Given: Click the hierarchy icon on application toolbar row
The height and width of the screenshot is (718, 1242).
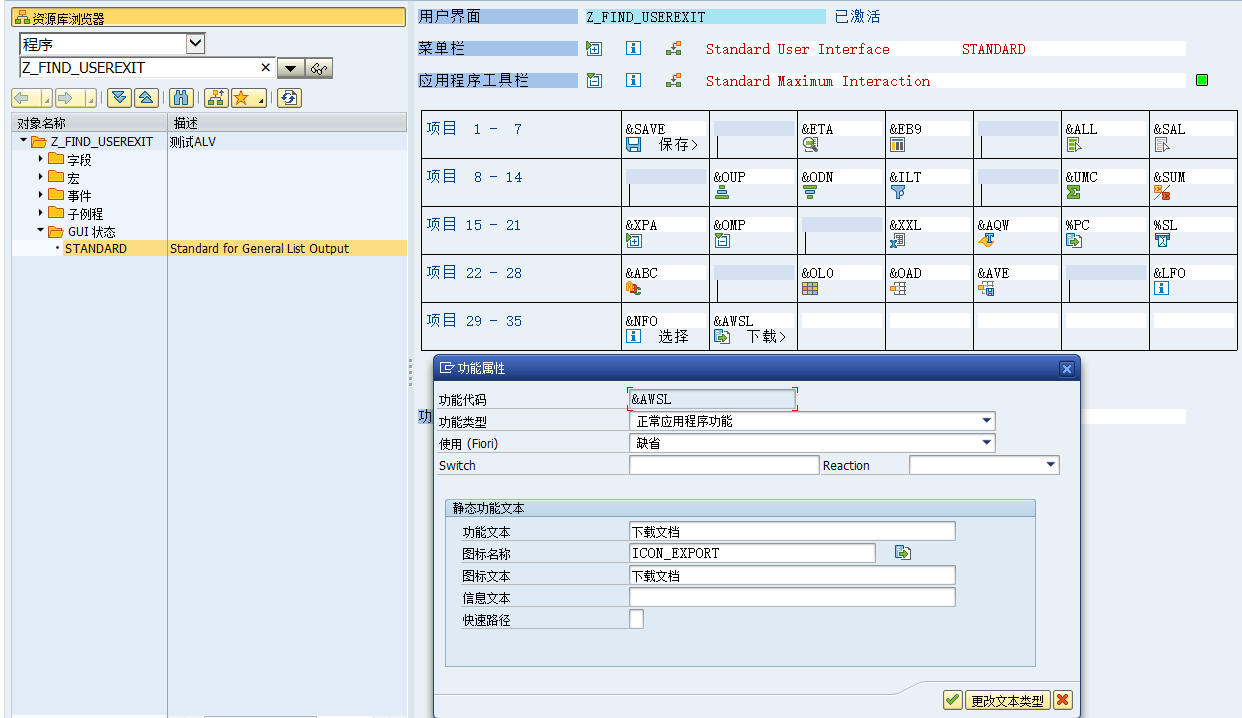Looking at the screenshot, I should [x=674, y=81].
